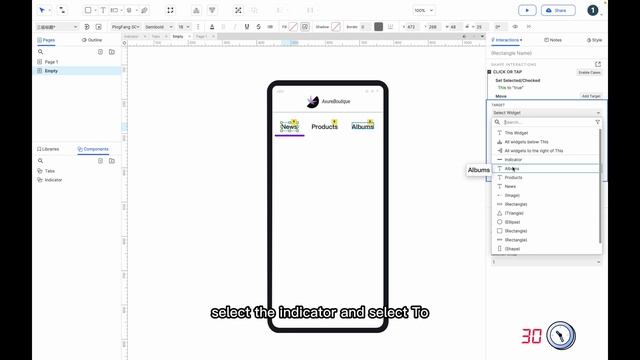Click the pages search icon
The height and width of the screenshot is (360, 640).
(x=40, y=52)
